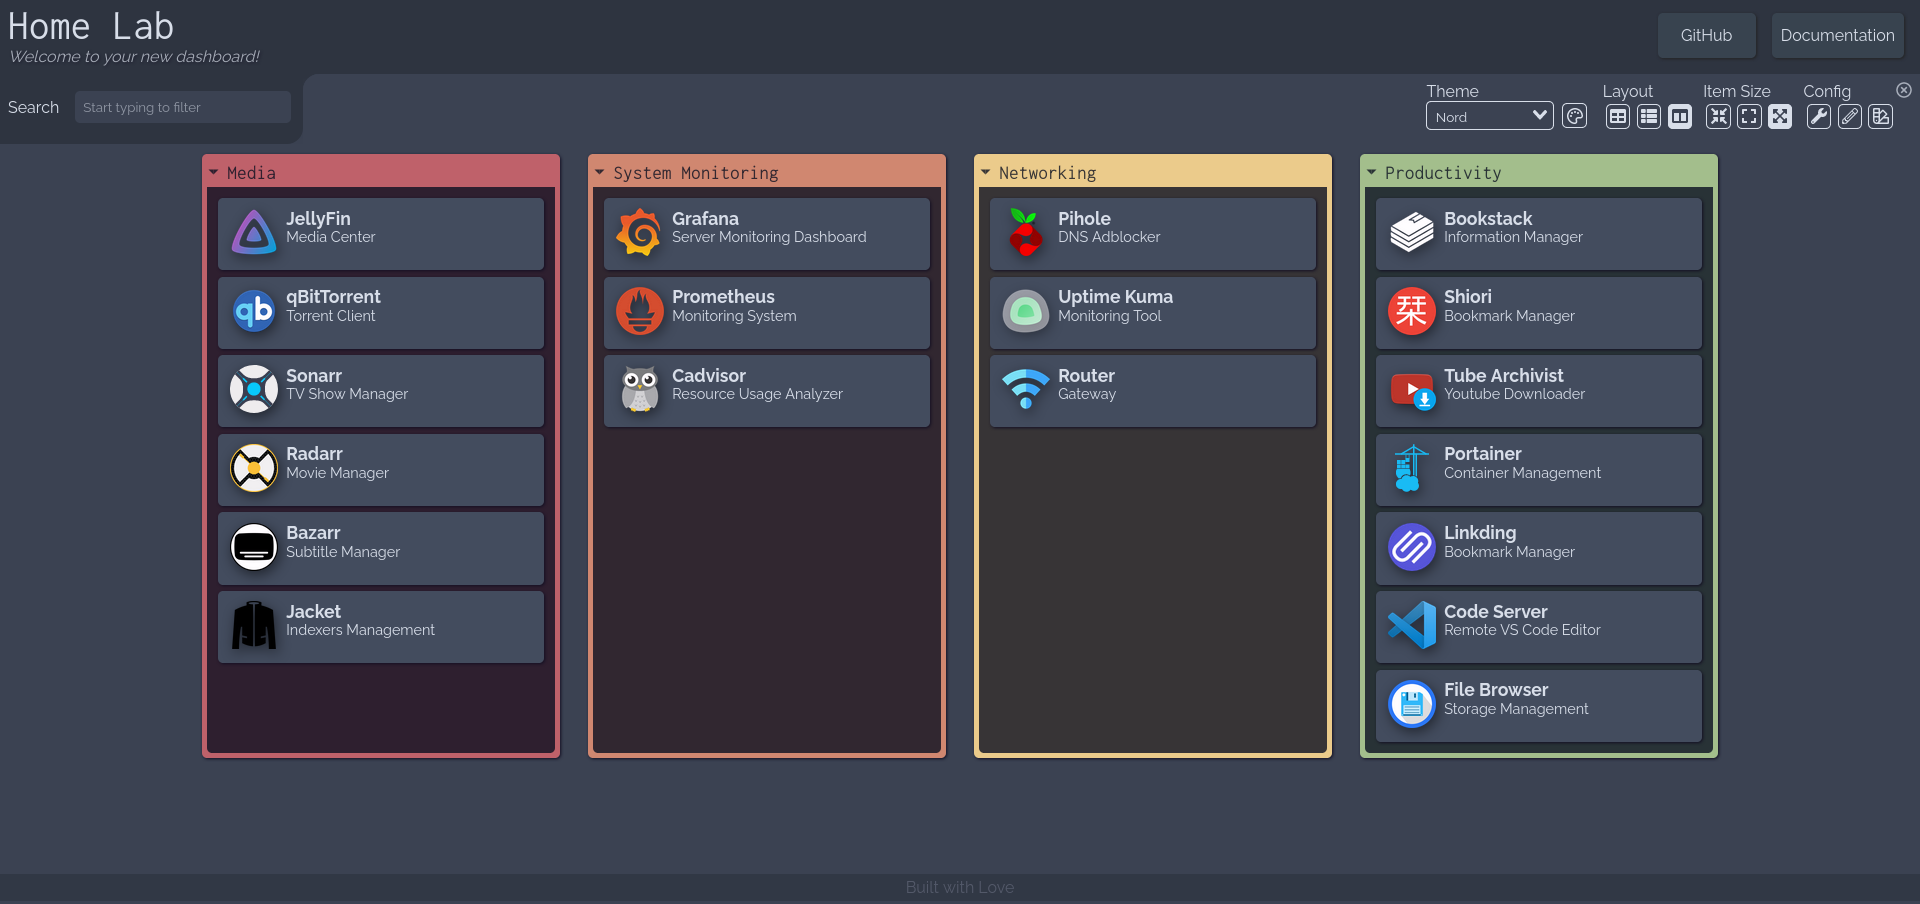This screenshot has height=904, width=1920.
Task: Open Linkding purple link icon
Action: 1412,548
